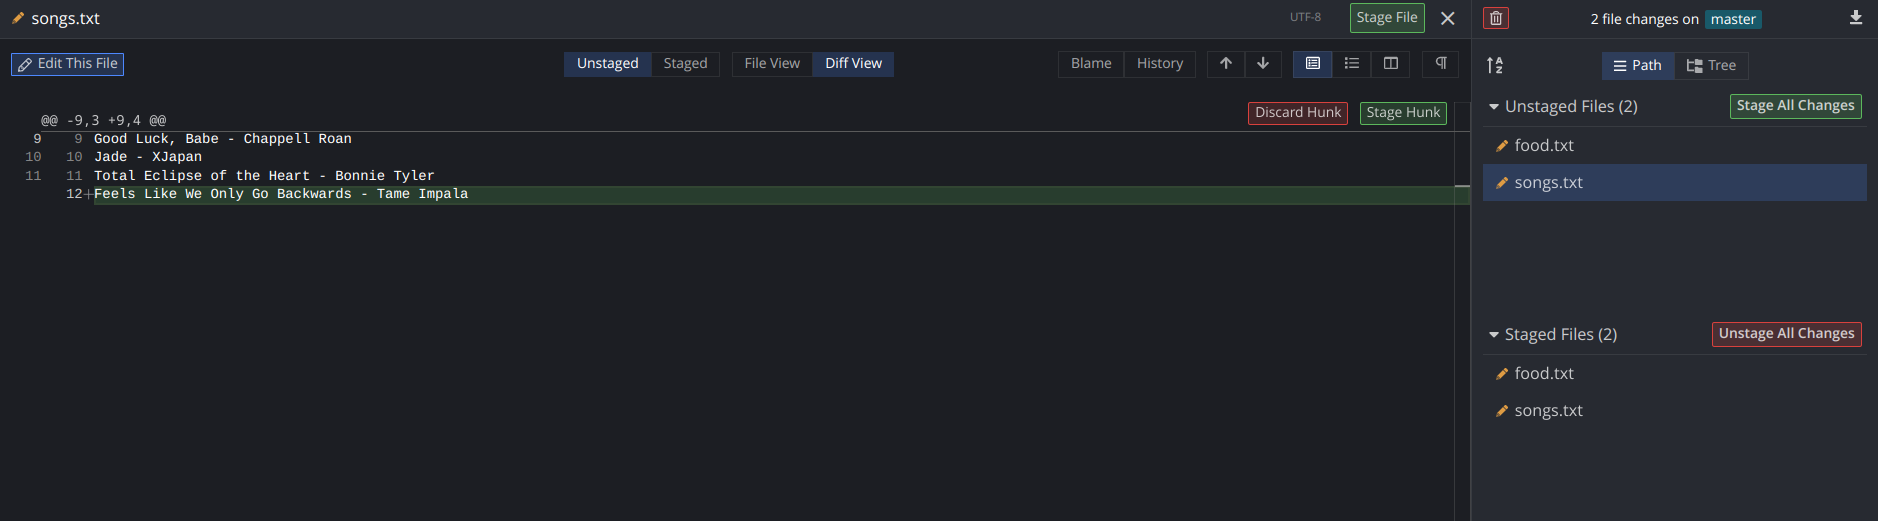Switch to the split side-by-side view icon
This screenshot has width=1878, height=521.
click(x=1390, y=64)
